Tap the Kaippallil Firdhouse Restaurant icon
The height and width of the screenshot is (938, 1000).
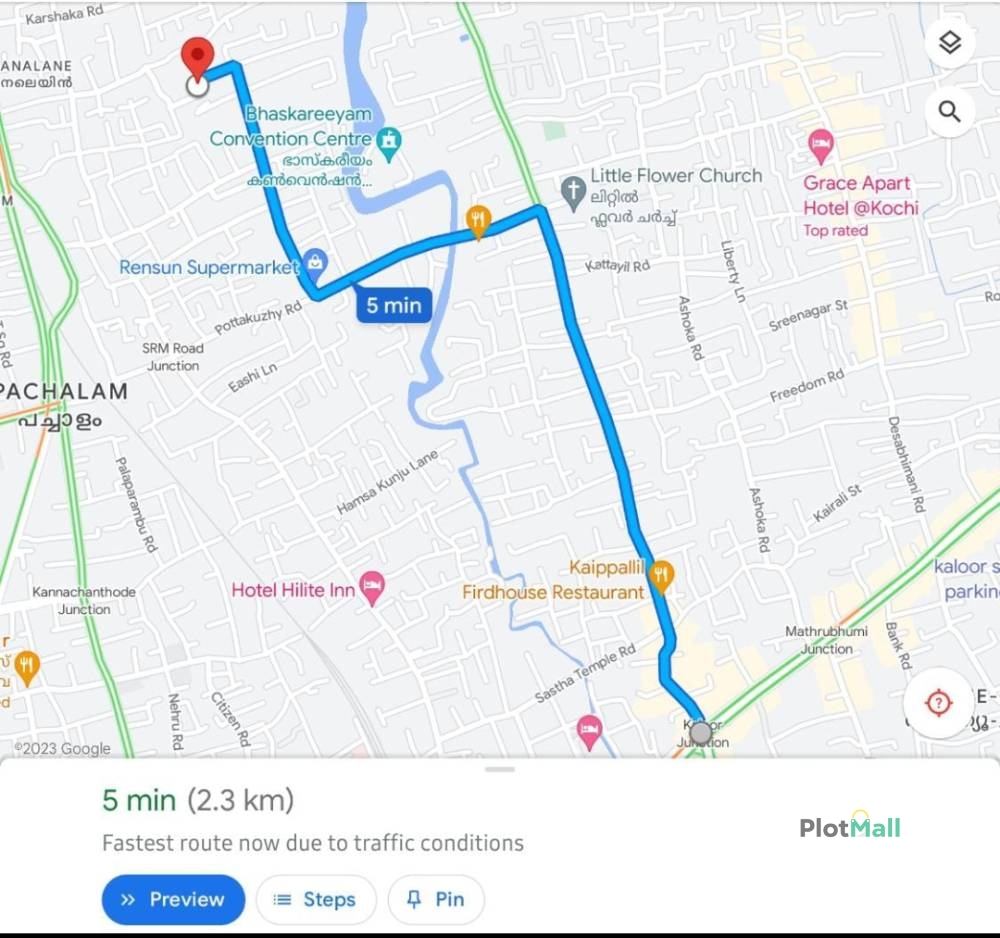661,576
